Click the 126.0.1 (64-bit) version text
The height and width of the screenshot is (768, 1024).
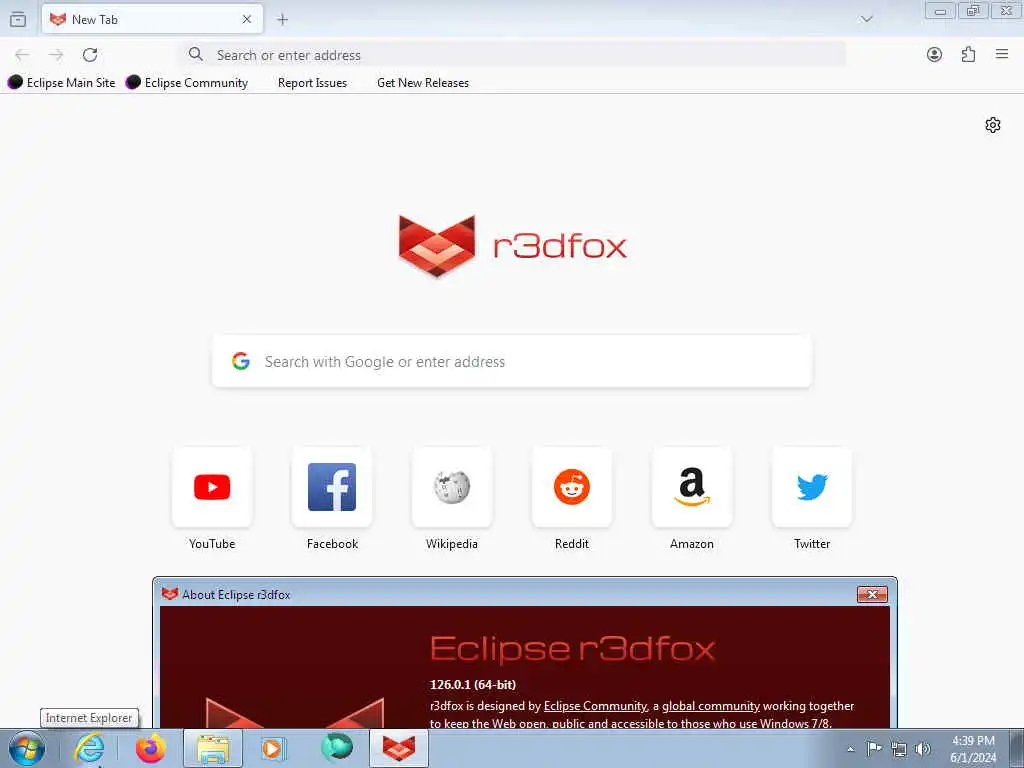pos(473,684)
